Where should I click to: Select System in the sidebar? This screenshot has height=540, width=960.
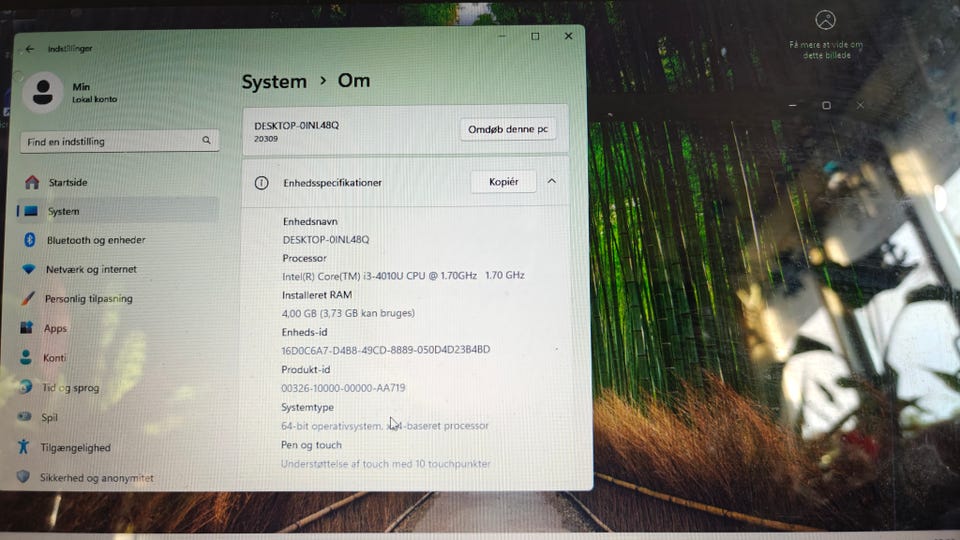point(118,211)
